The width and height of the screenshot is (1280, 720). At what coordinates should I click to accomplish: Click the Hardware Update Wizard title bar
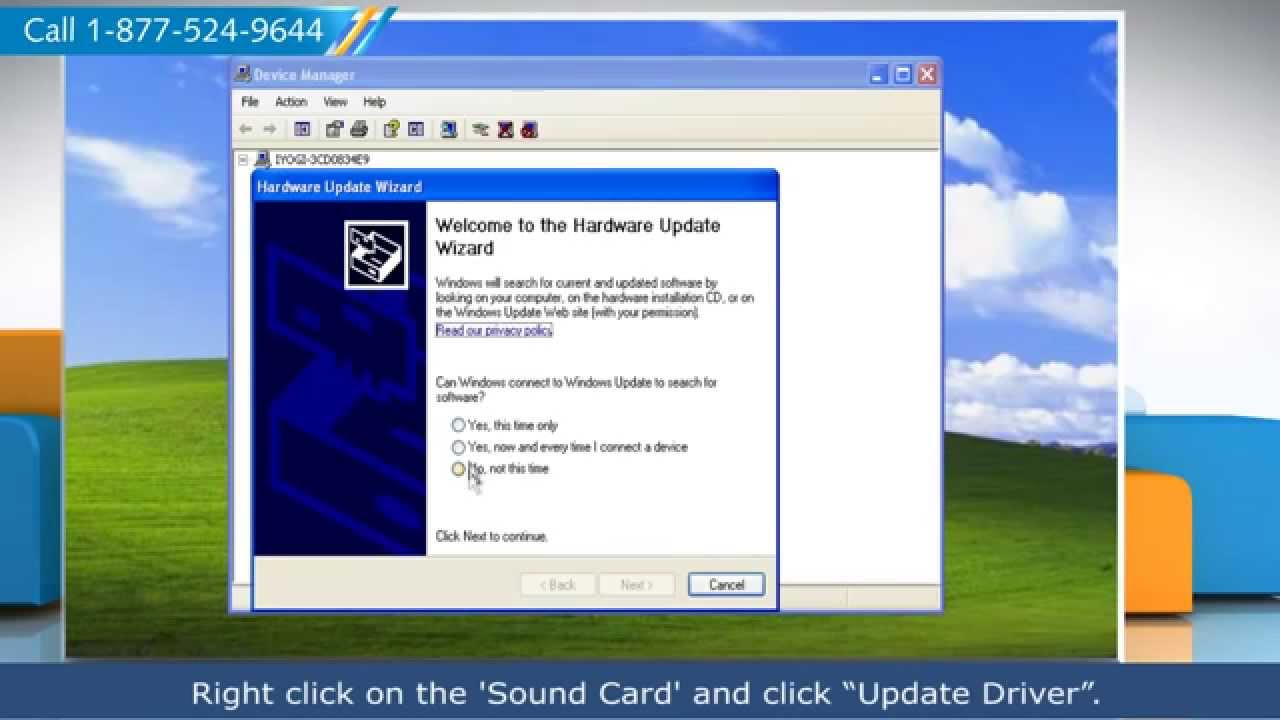click(515, 186)
